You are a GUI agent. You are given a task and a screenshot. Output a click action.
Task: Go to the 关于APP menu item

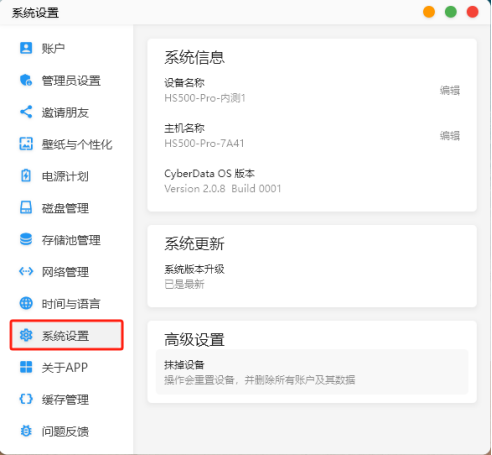pos(67,367)
